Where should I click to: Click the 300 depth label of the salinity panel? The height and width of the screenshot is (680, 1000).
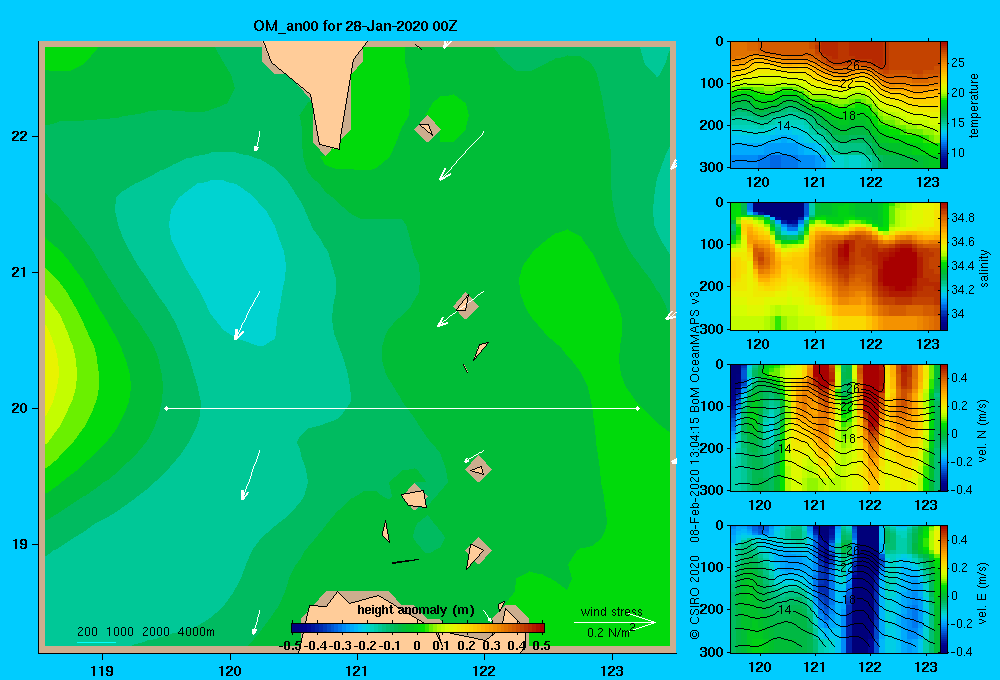(x=712, y=329)
